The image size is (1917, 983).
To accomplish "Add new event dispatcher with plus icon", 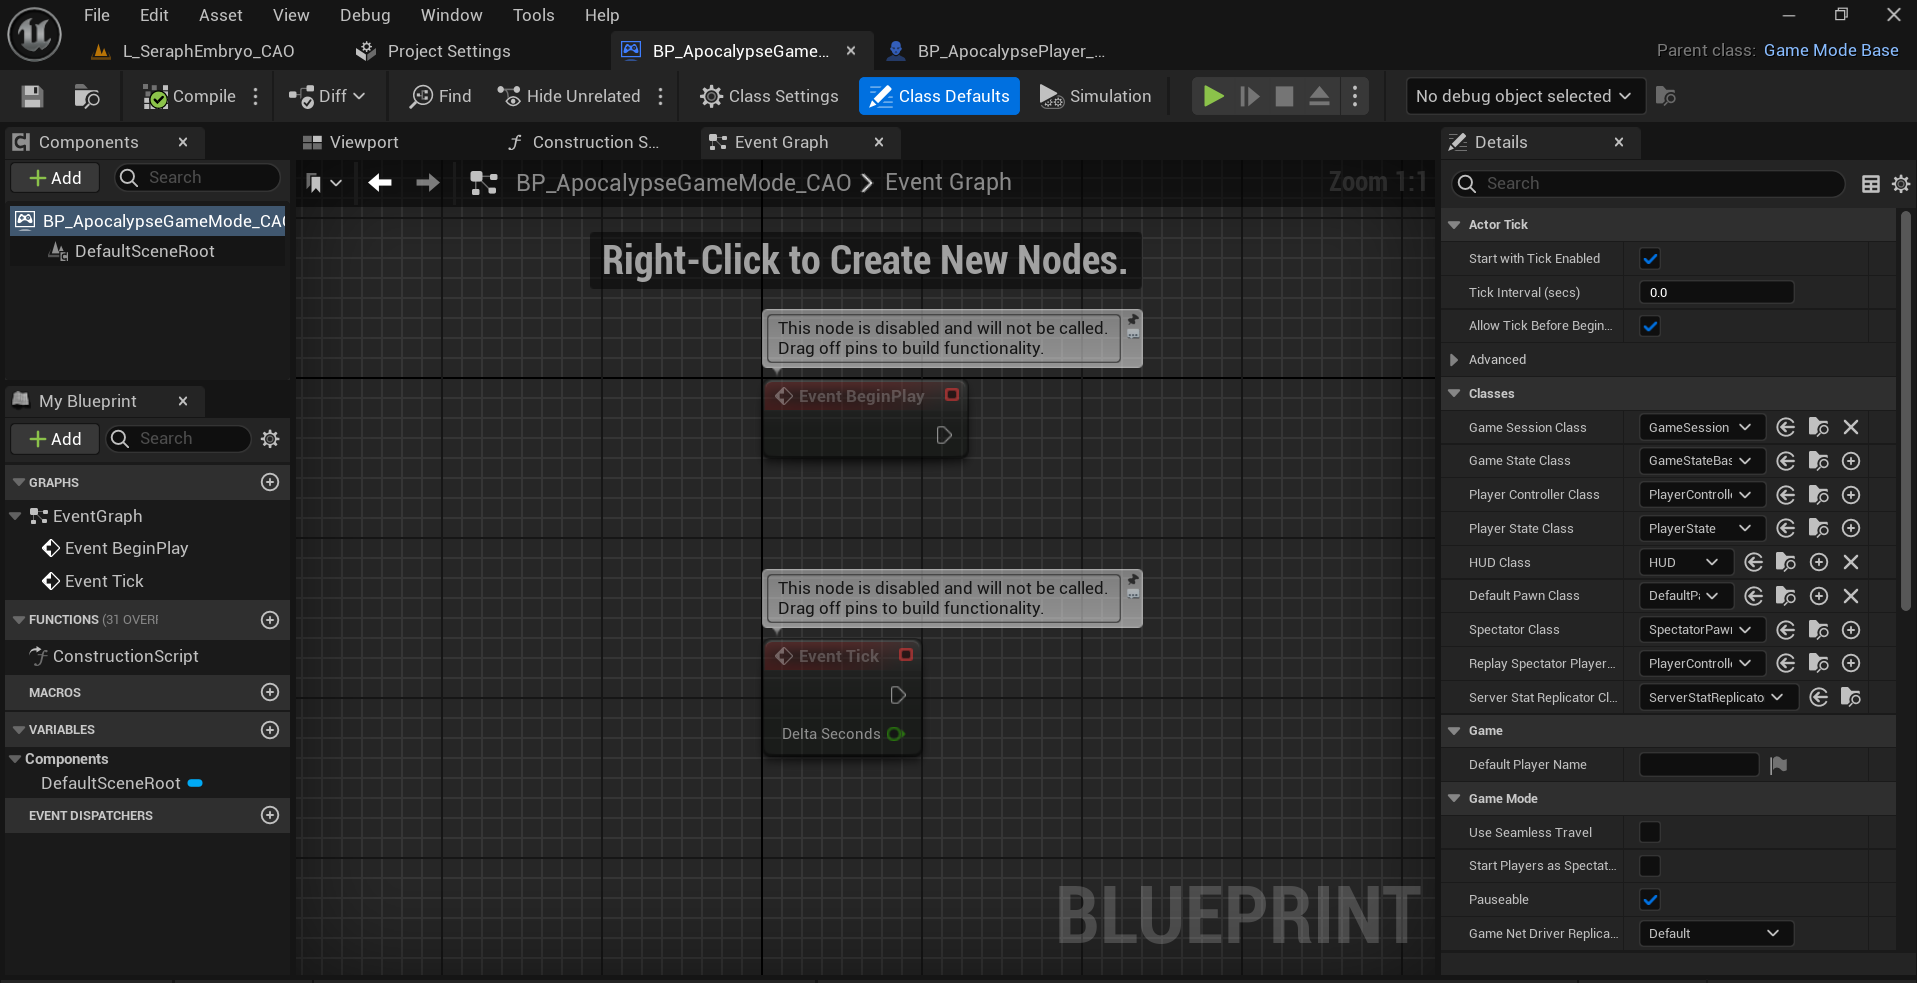I will 270,815.
